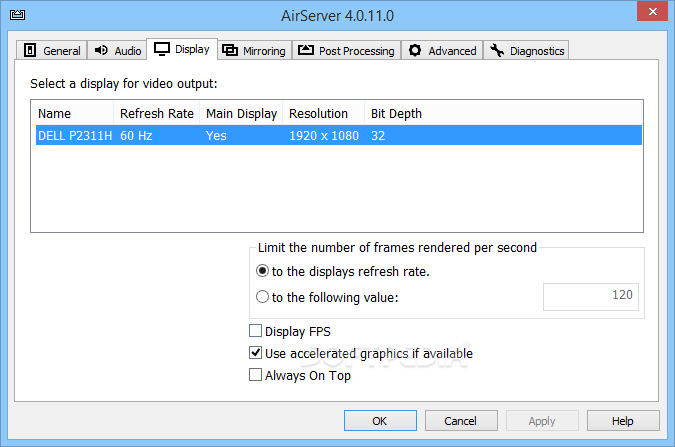Image resolution: width=675 pixels, height=447 pixels.
Task: Click the frame limit value field showing 120
Action: click(591, 297)
